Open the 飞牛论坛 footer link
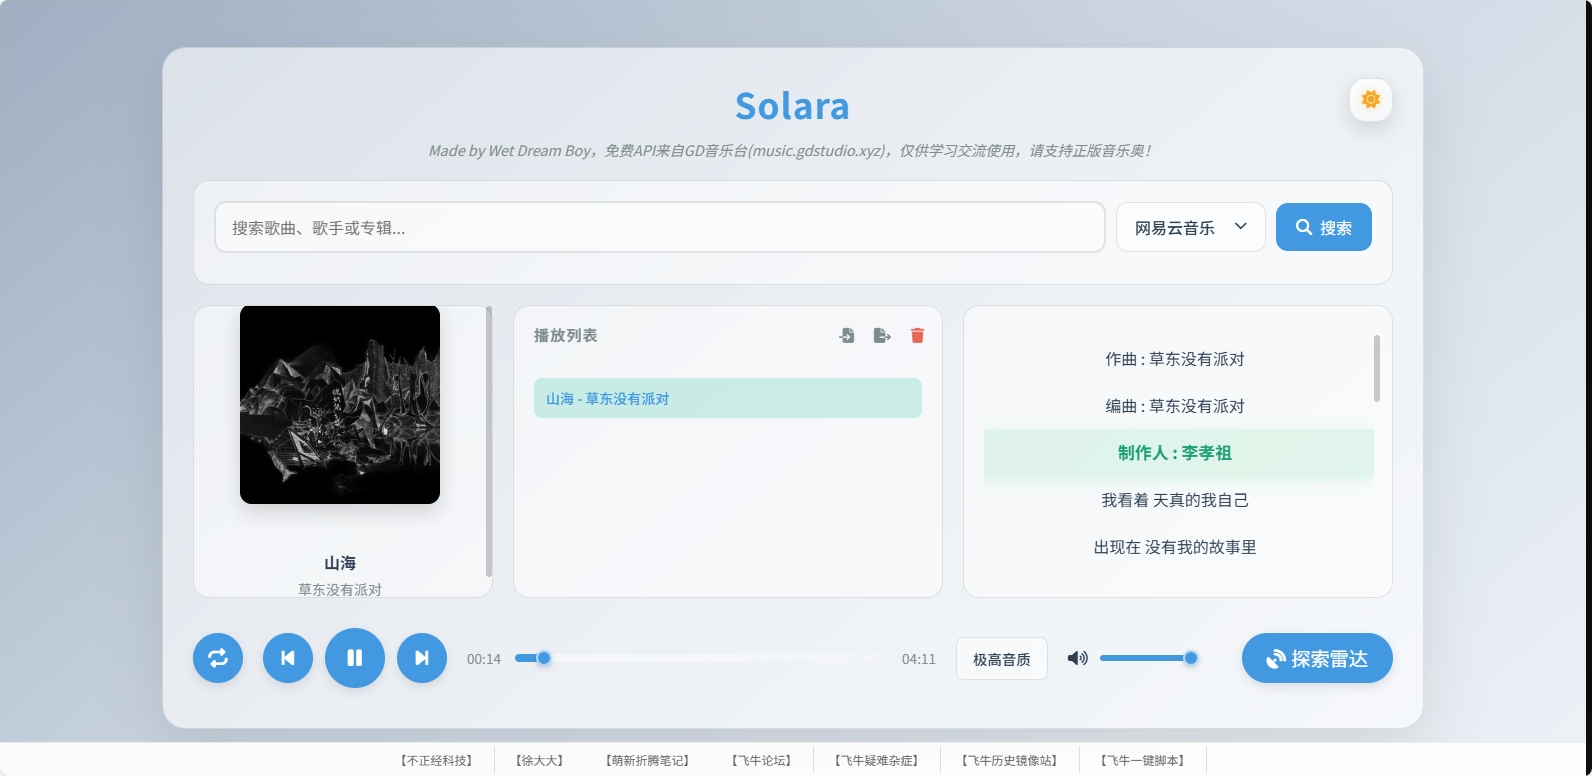The width and height of the screenshot is (1592, 776). coord(762,761)
